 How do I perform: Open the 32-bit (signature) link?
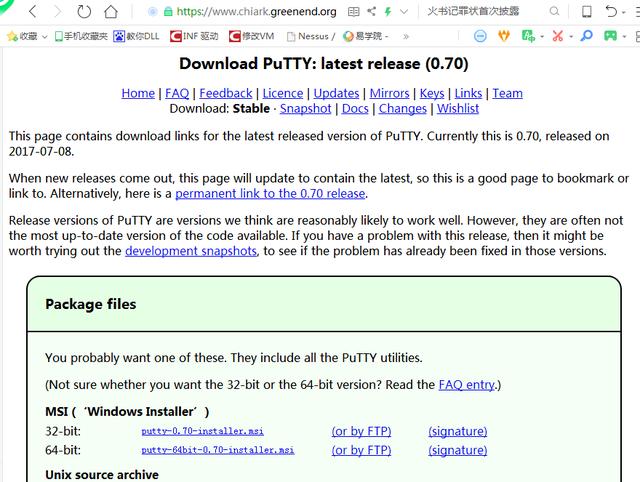click(x=458, y=431)
